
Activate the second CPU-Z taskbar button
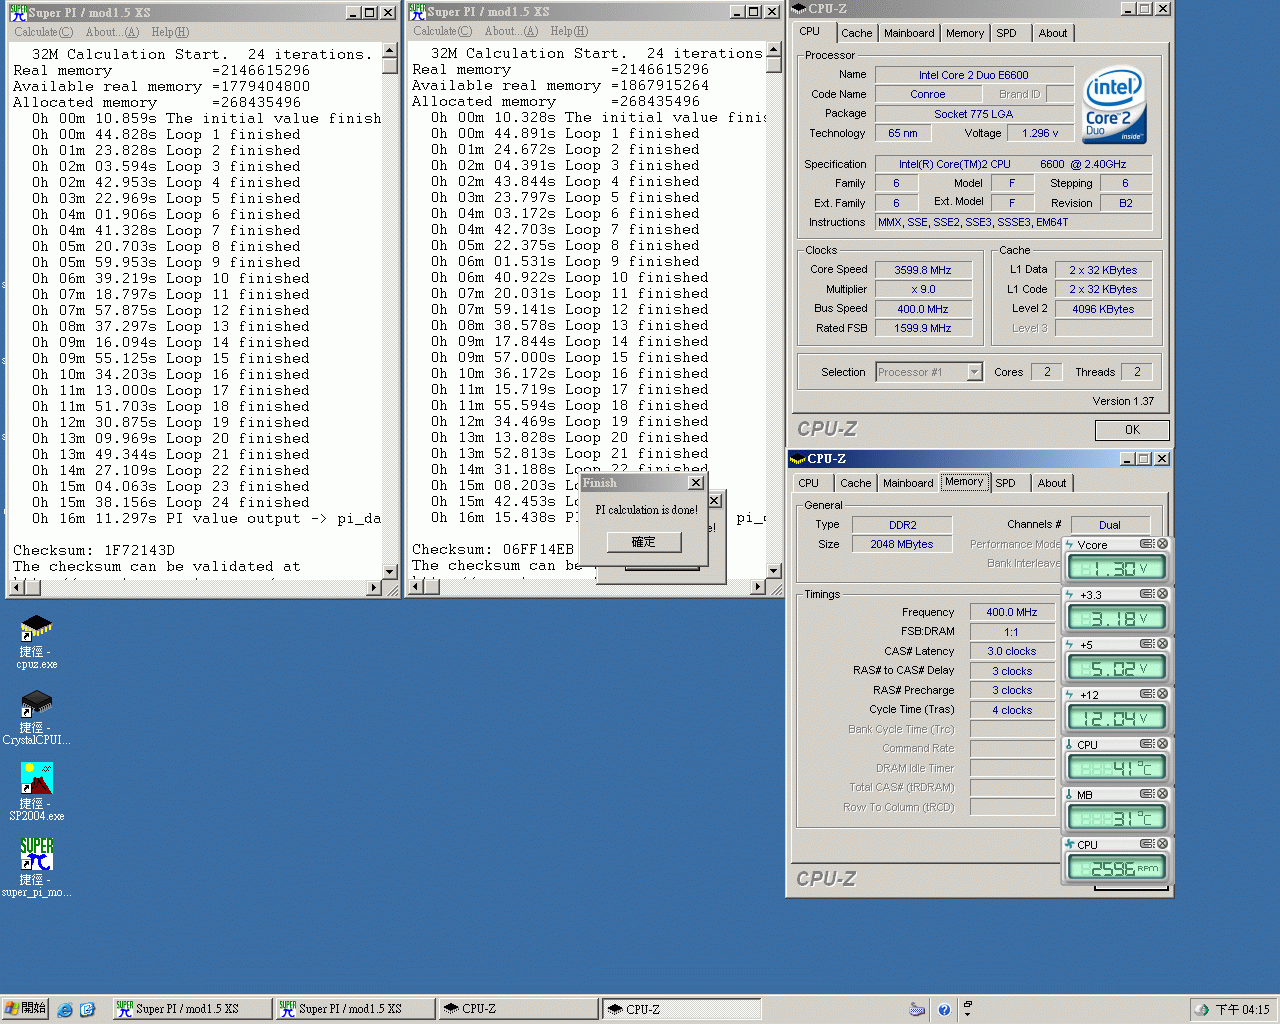click(682, 1009)
